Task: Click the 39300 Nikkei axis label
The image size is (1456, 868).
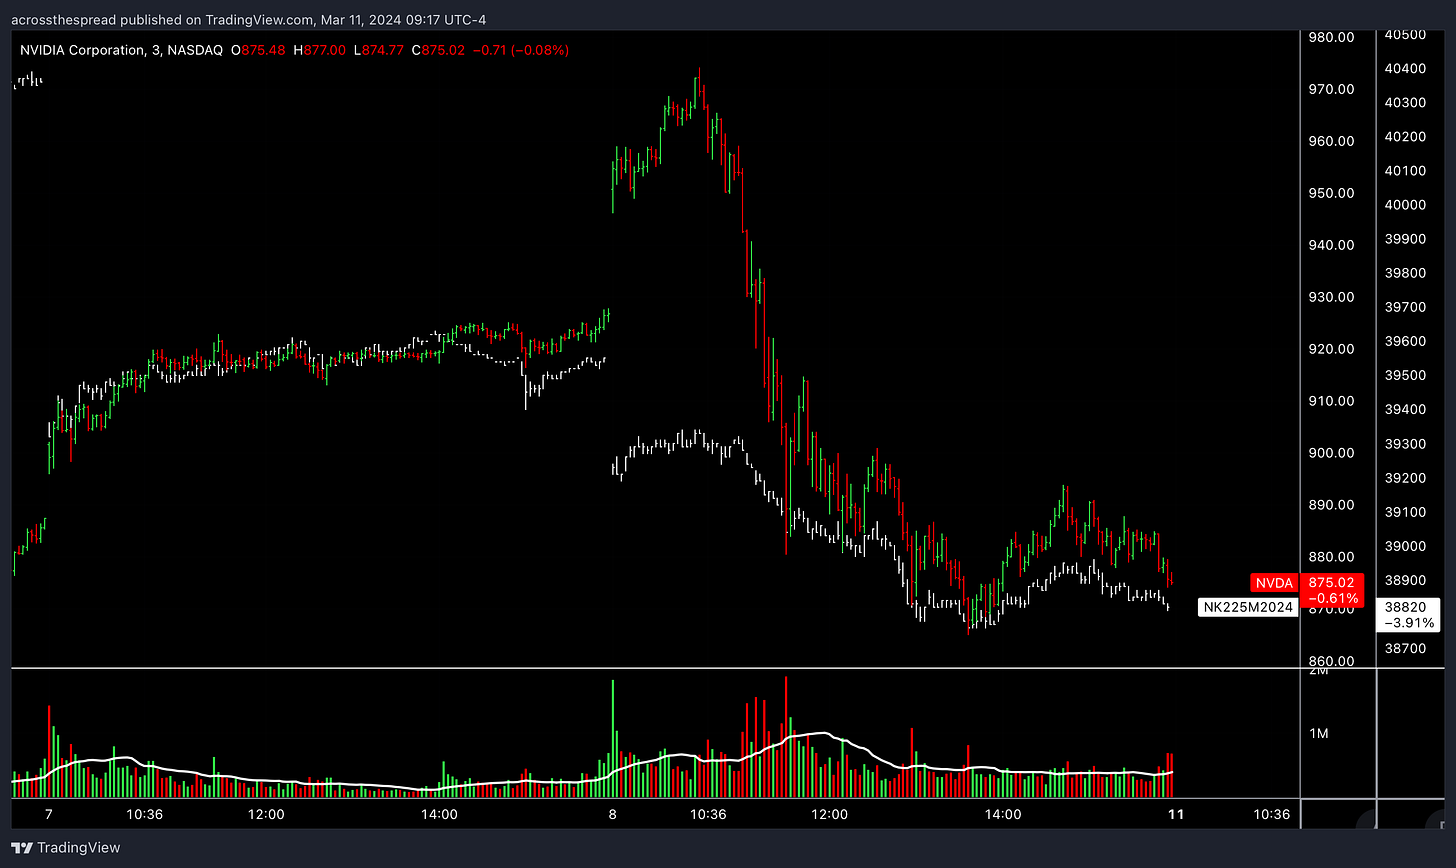Action: point(1405,444)
